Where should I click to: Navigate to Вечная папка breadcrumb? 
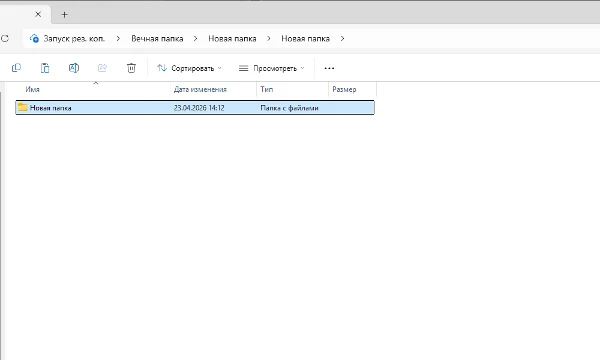tap(157, 39)
